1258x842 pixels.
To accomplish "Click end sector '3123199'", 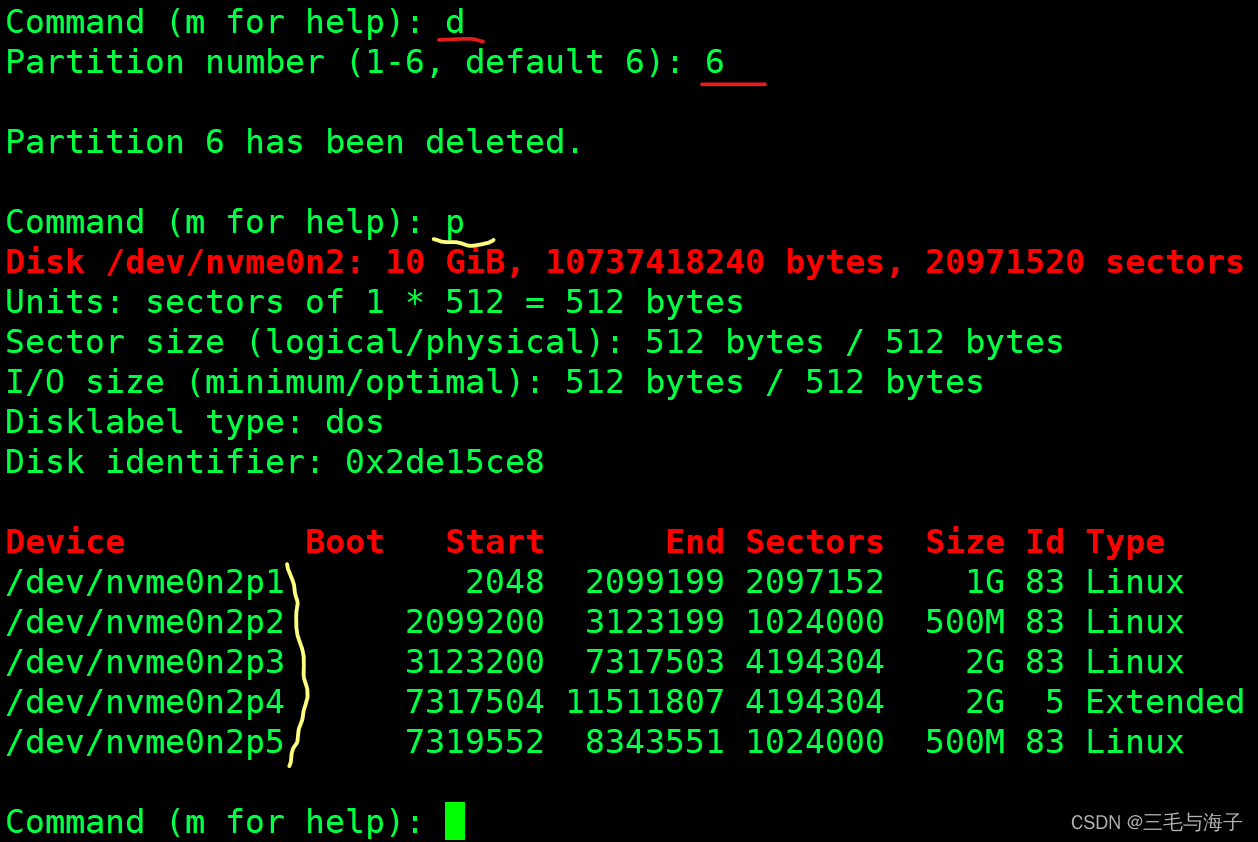I will click(x=655, y=622).
